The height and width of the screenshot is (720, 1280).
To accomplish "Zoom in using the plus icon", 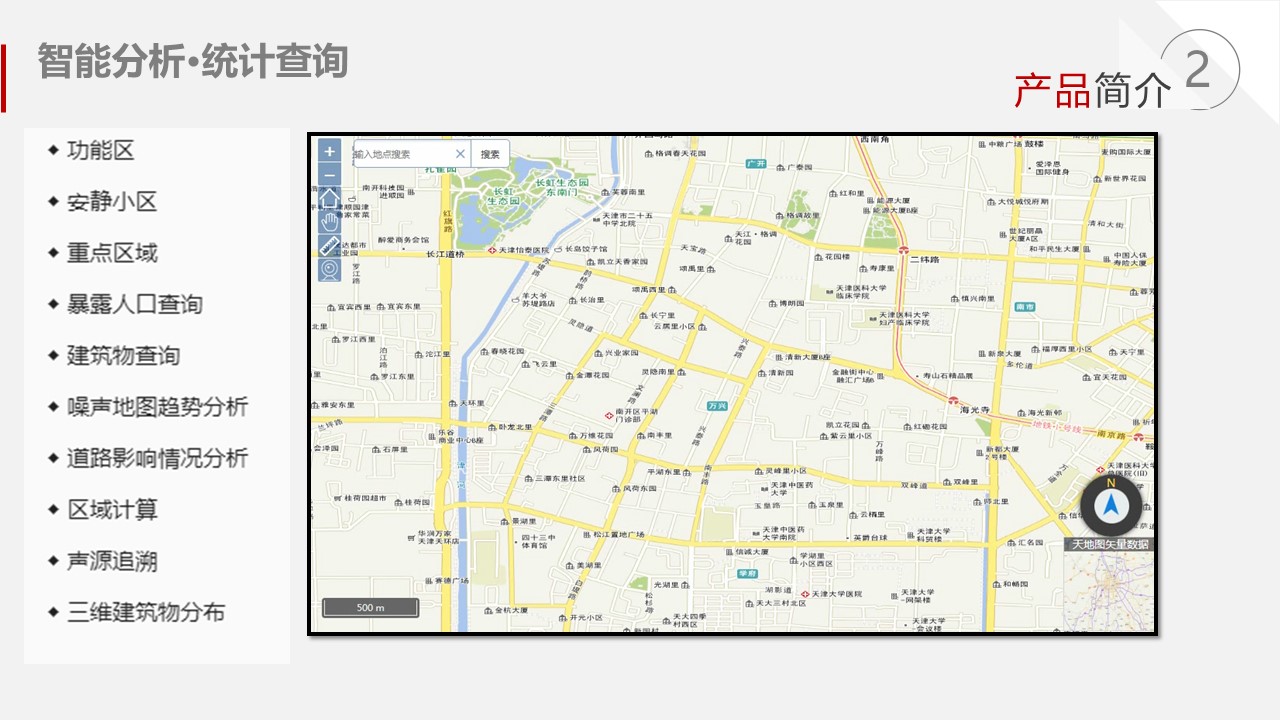I will click(327, 152).
